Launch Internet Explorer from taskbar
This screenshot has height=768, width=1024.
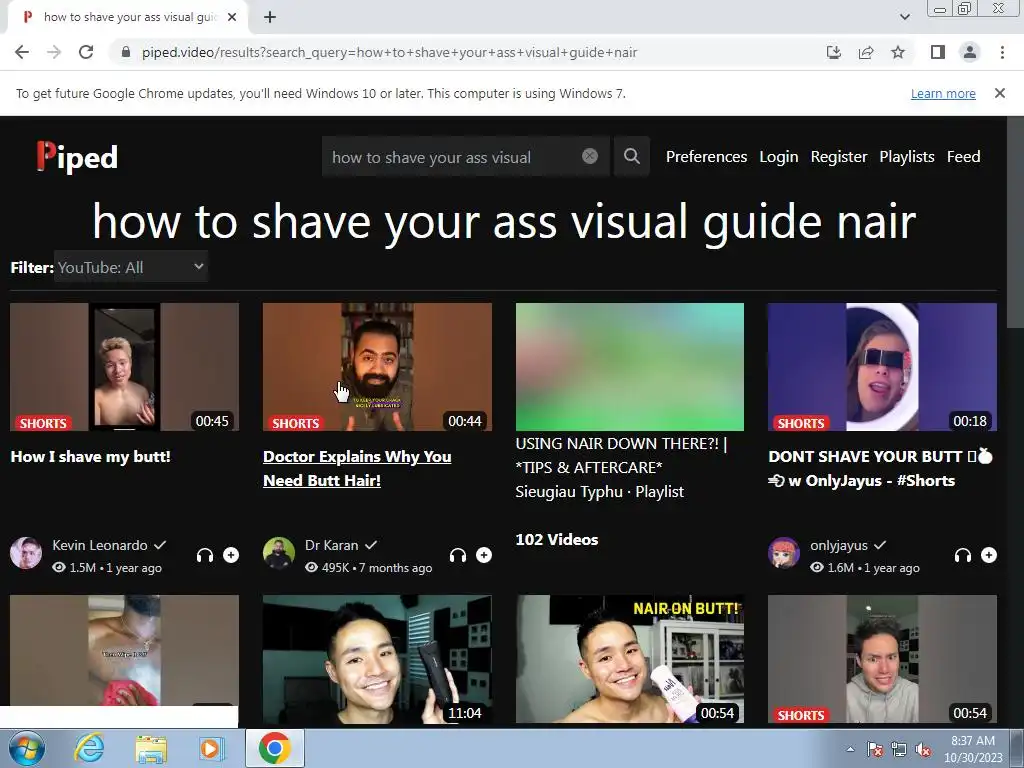(89, 748)
